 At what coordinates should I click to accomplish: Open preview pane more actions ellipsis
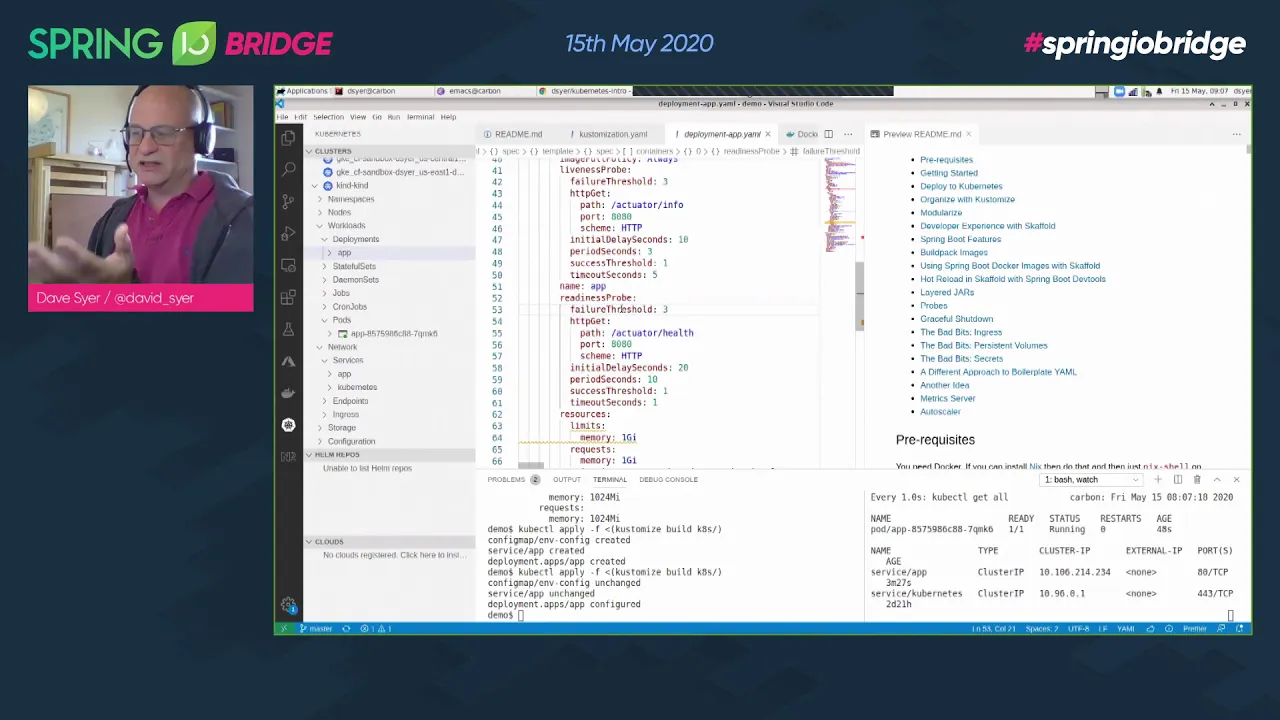click(1236, 134)
